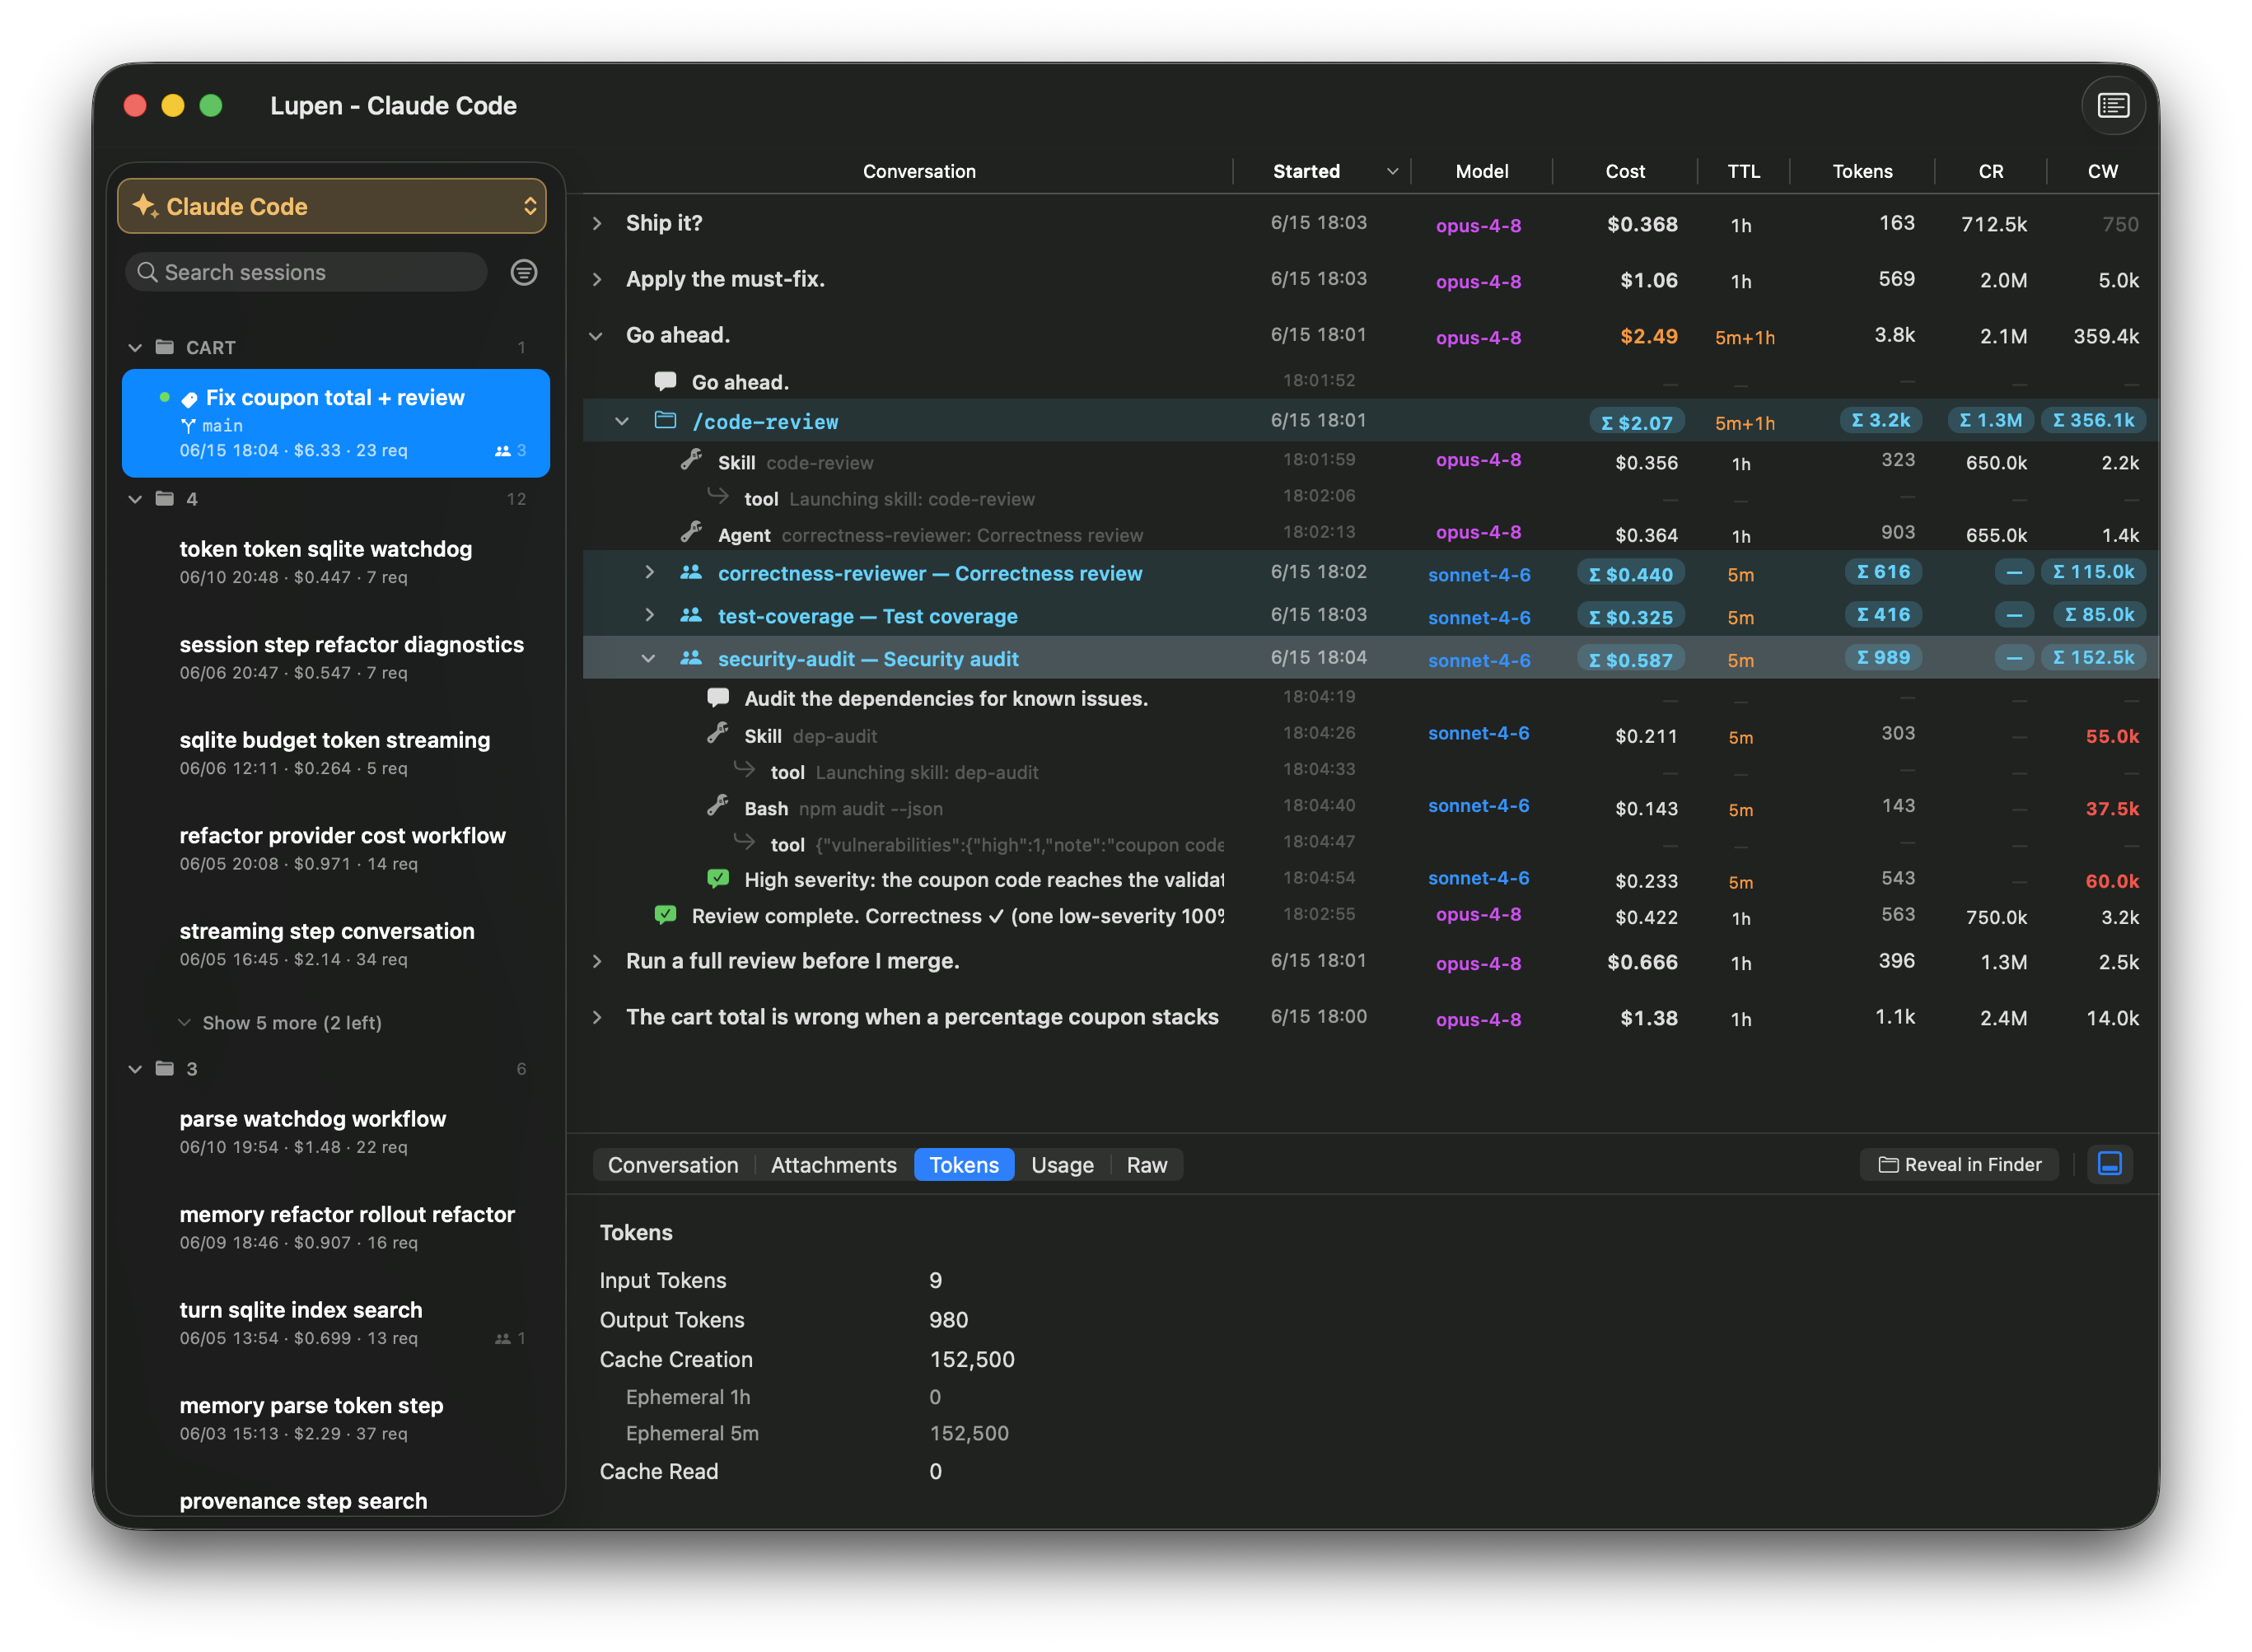Collapse the security-audit subagent row
This screenshot has height=1652, width=2252.
pyautogui.click(x=648, y=658)
